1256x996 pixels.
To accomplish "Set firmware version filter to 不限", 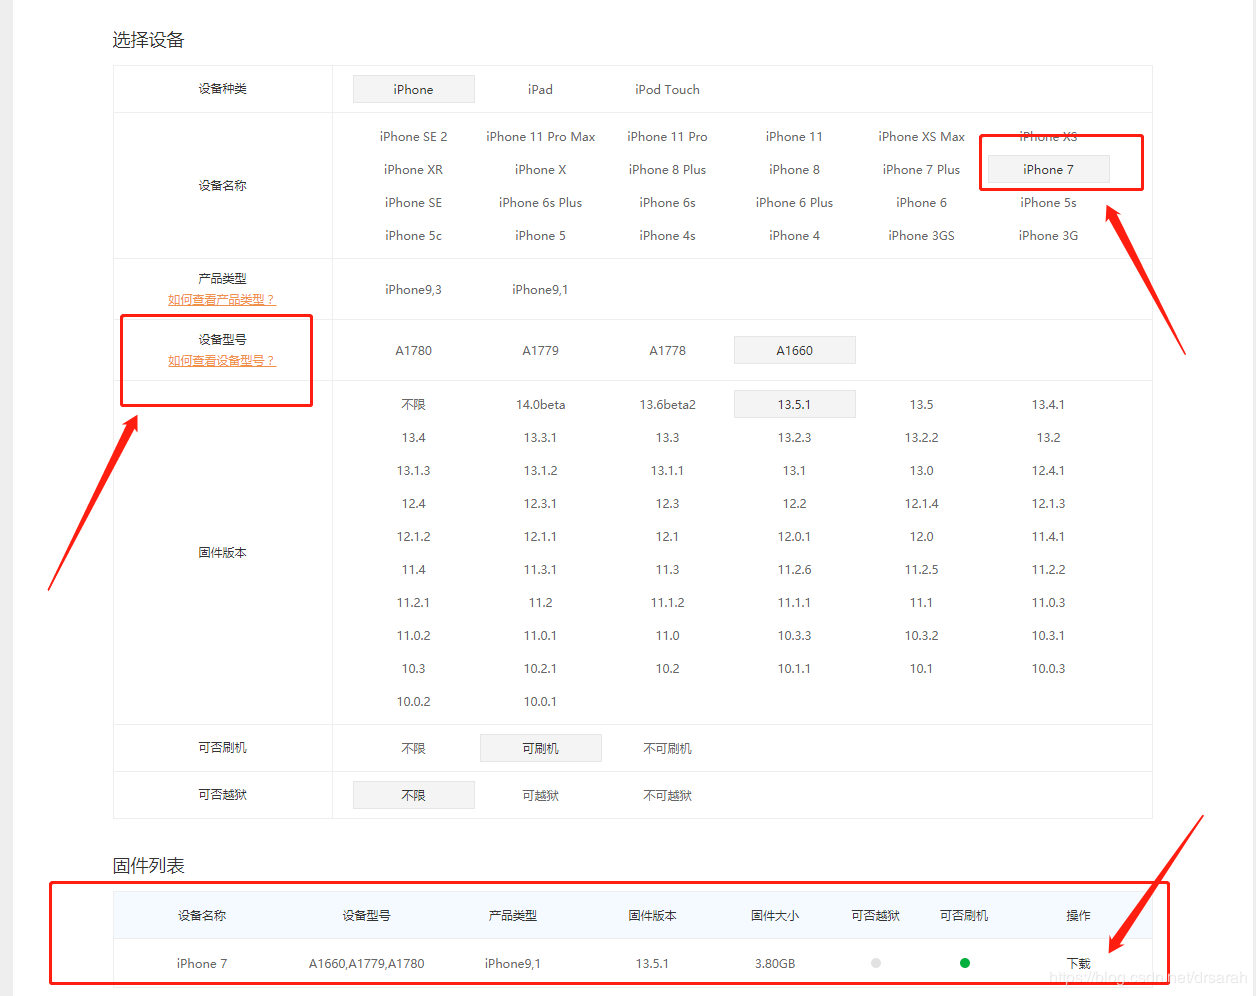I will click(413, 405).
